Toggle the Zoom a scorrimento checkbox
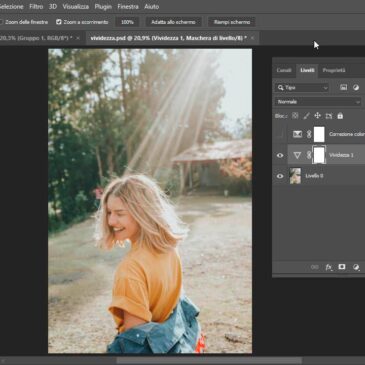 tap(59, 22)
